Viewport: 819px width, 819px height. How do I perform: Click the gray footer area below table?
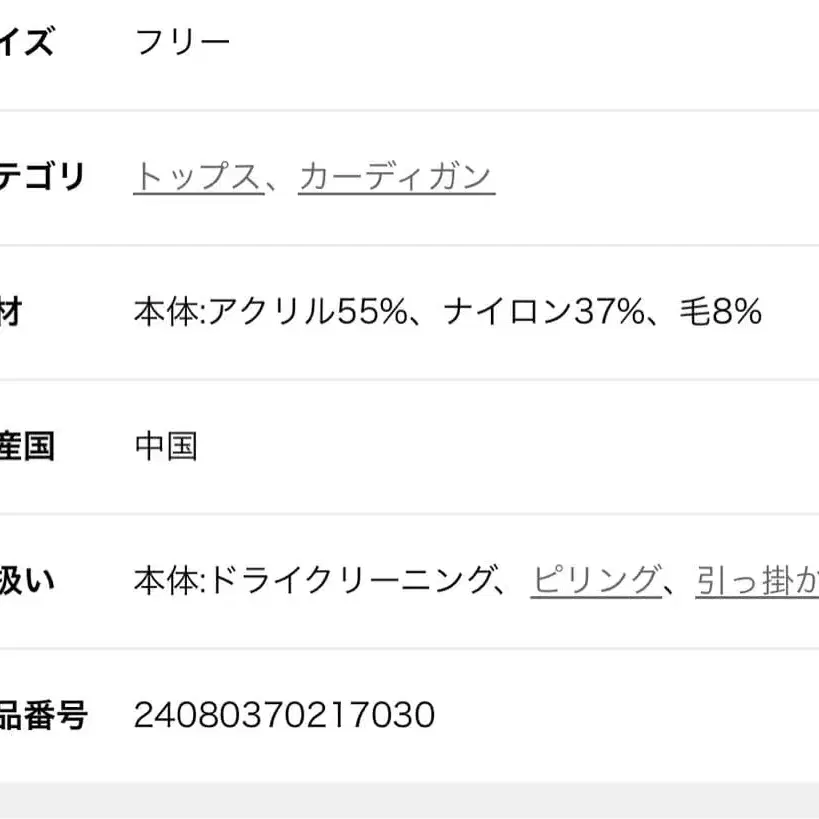click(409, 800)
